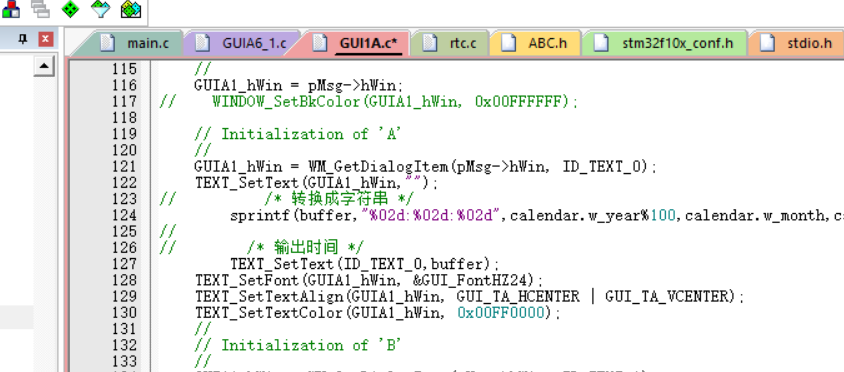The width and height of the screenshot is (844, 372).
Task: Close the side panel with red X
Action: [x=46, y=39]
